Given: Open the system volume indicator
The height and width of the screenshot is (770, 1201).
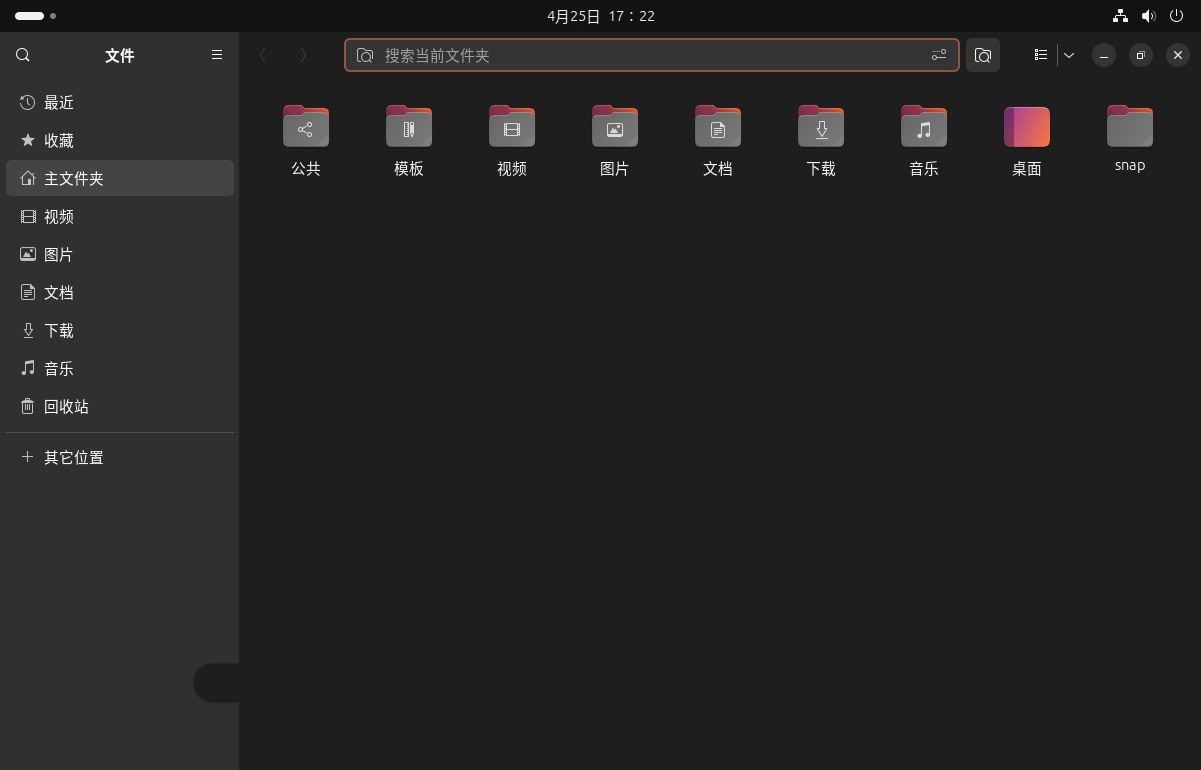Looking at the screenshot, I should point(1149,16).
